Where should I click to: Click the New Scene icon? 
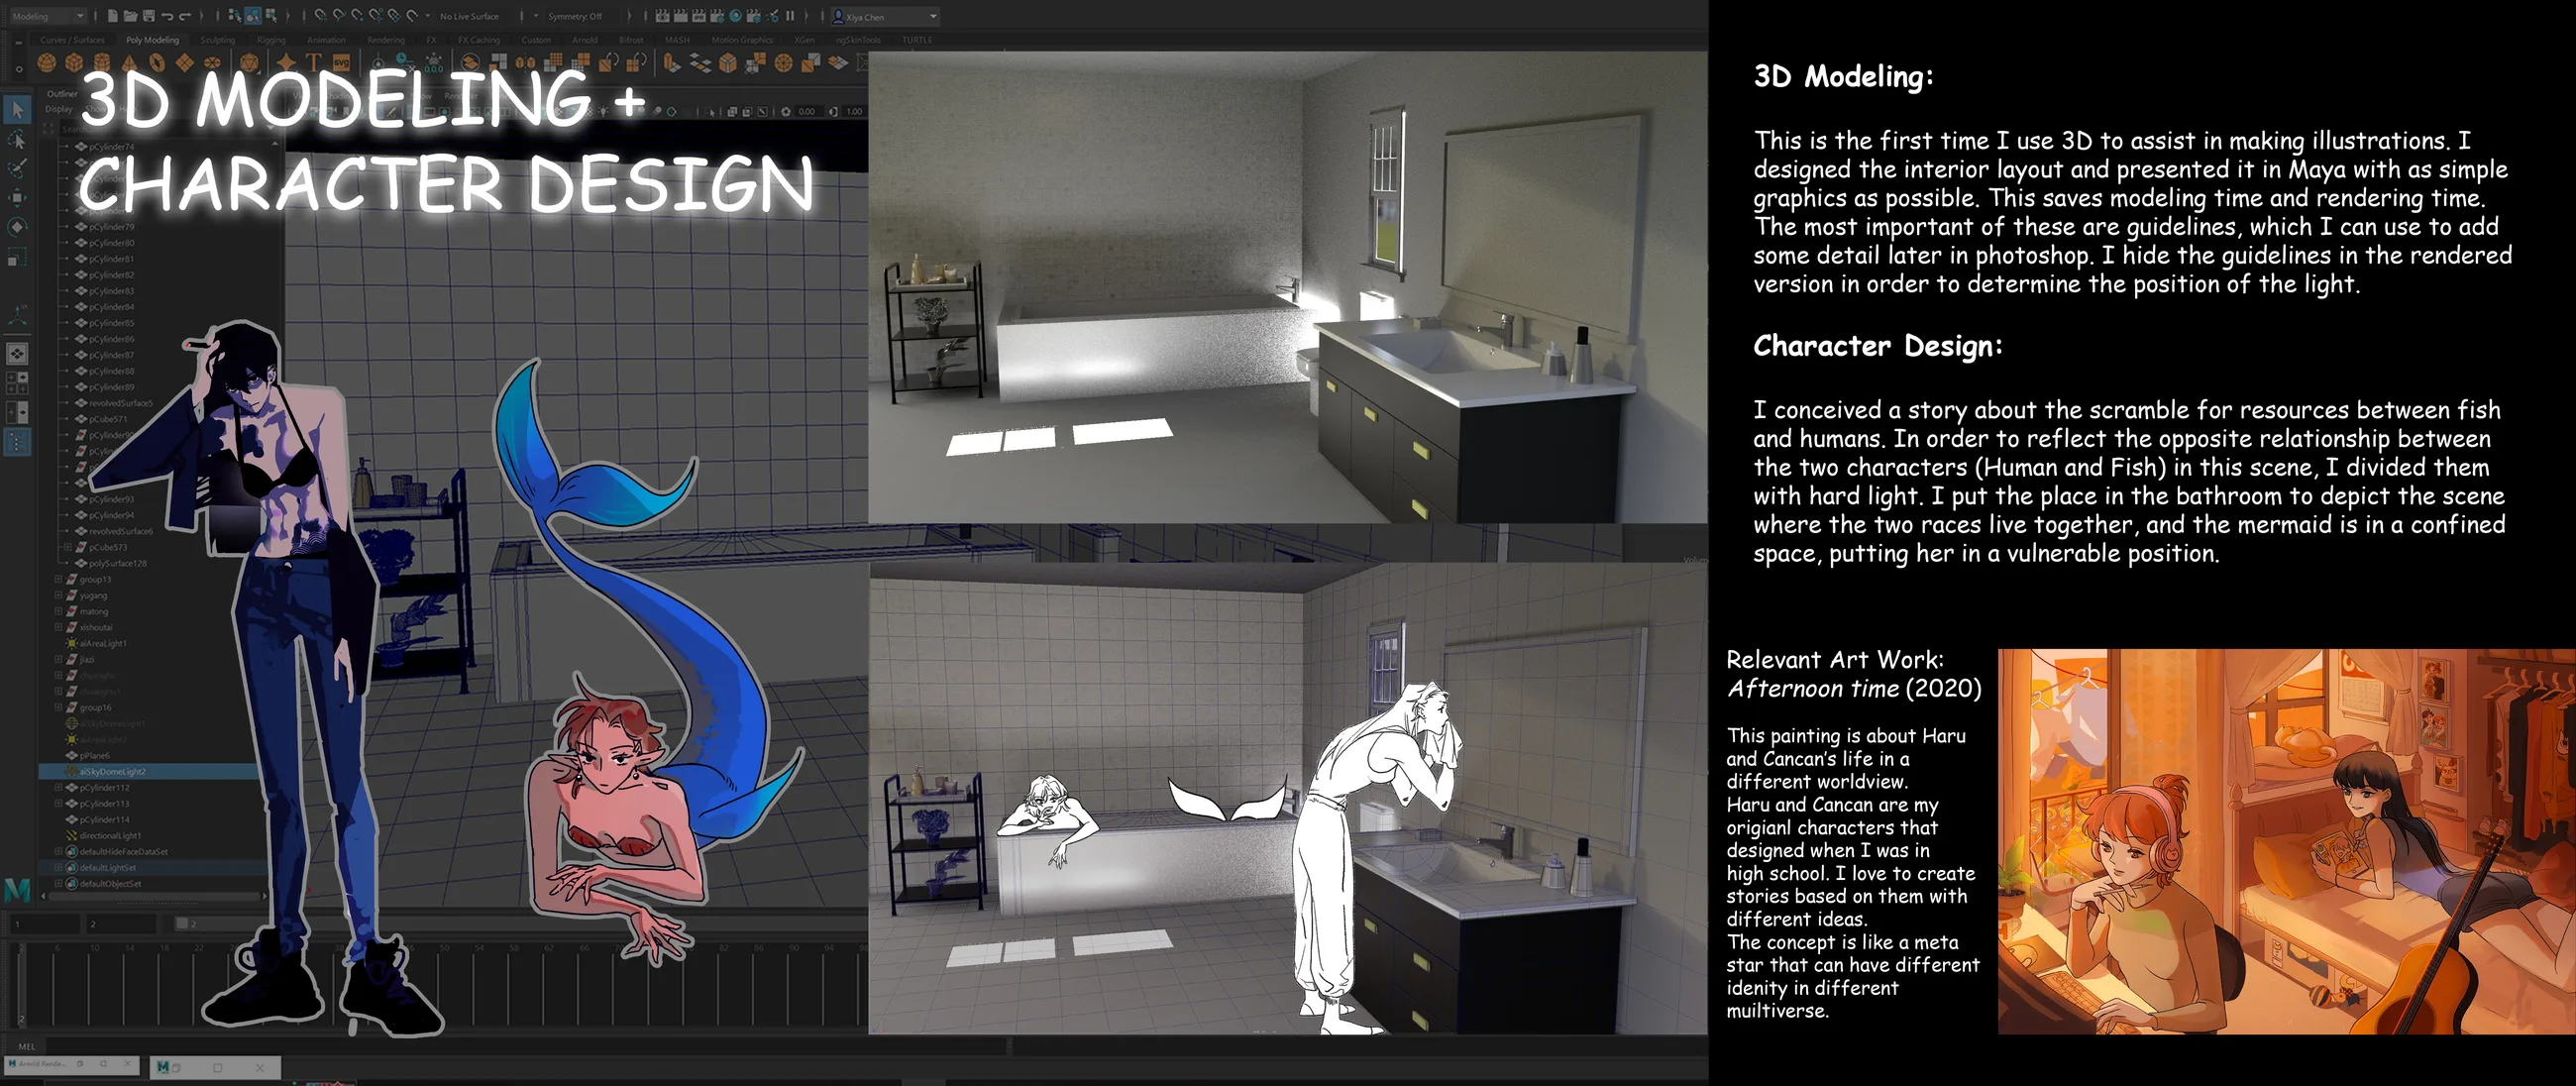(x=113, y=16)
